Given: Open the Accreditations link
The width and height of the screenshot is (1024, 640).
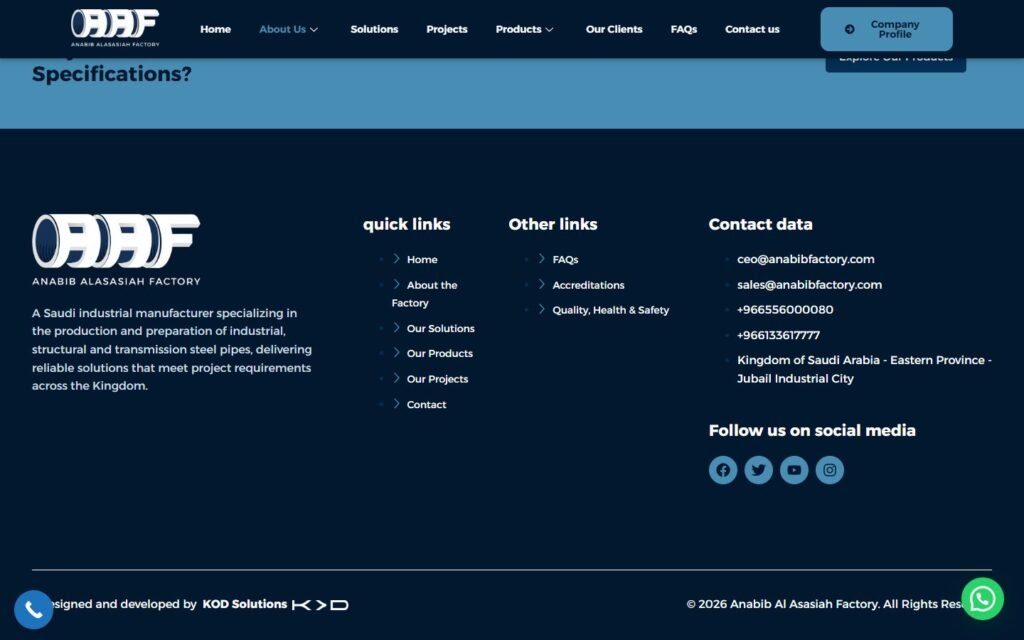Looking at the screenshot, I should pos(588,285).
